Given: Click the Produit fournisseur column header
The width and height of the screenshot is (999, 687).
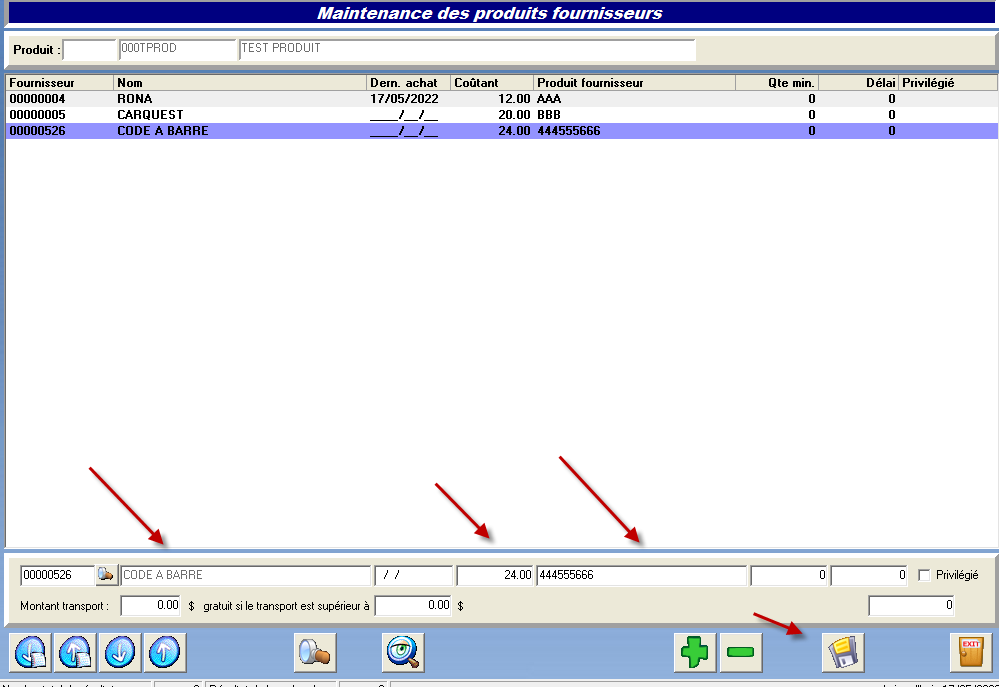Looking at the screenshot, I should pyautogui.click(x=634, y=83).
